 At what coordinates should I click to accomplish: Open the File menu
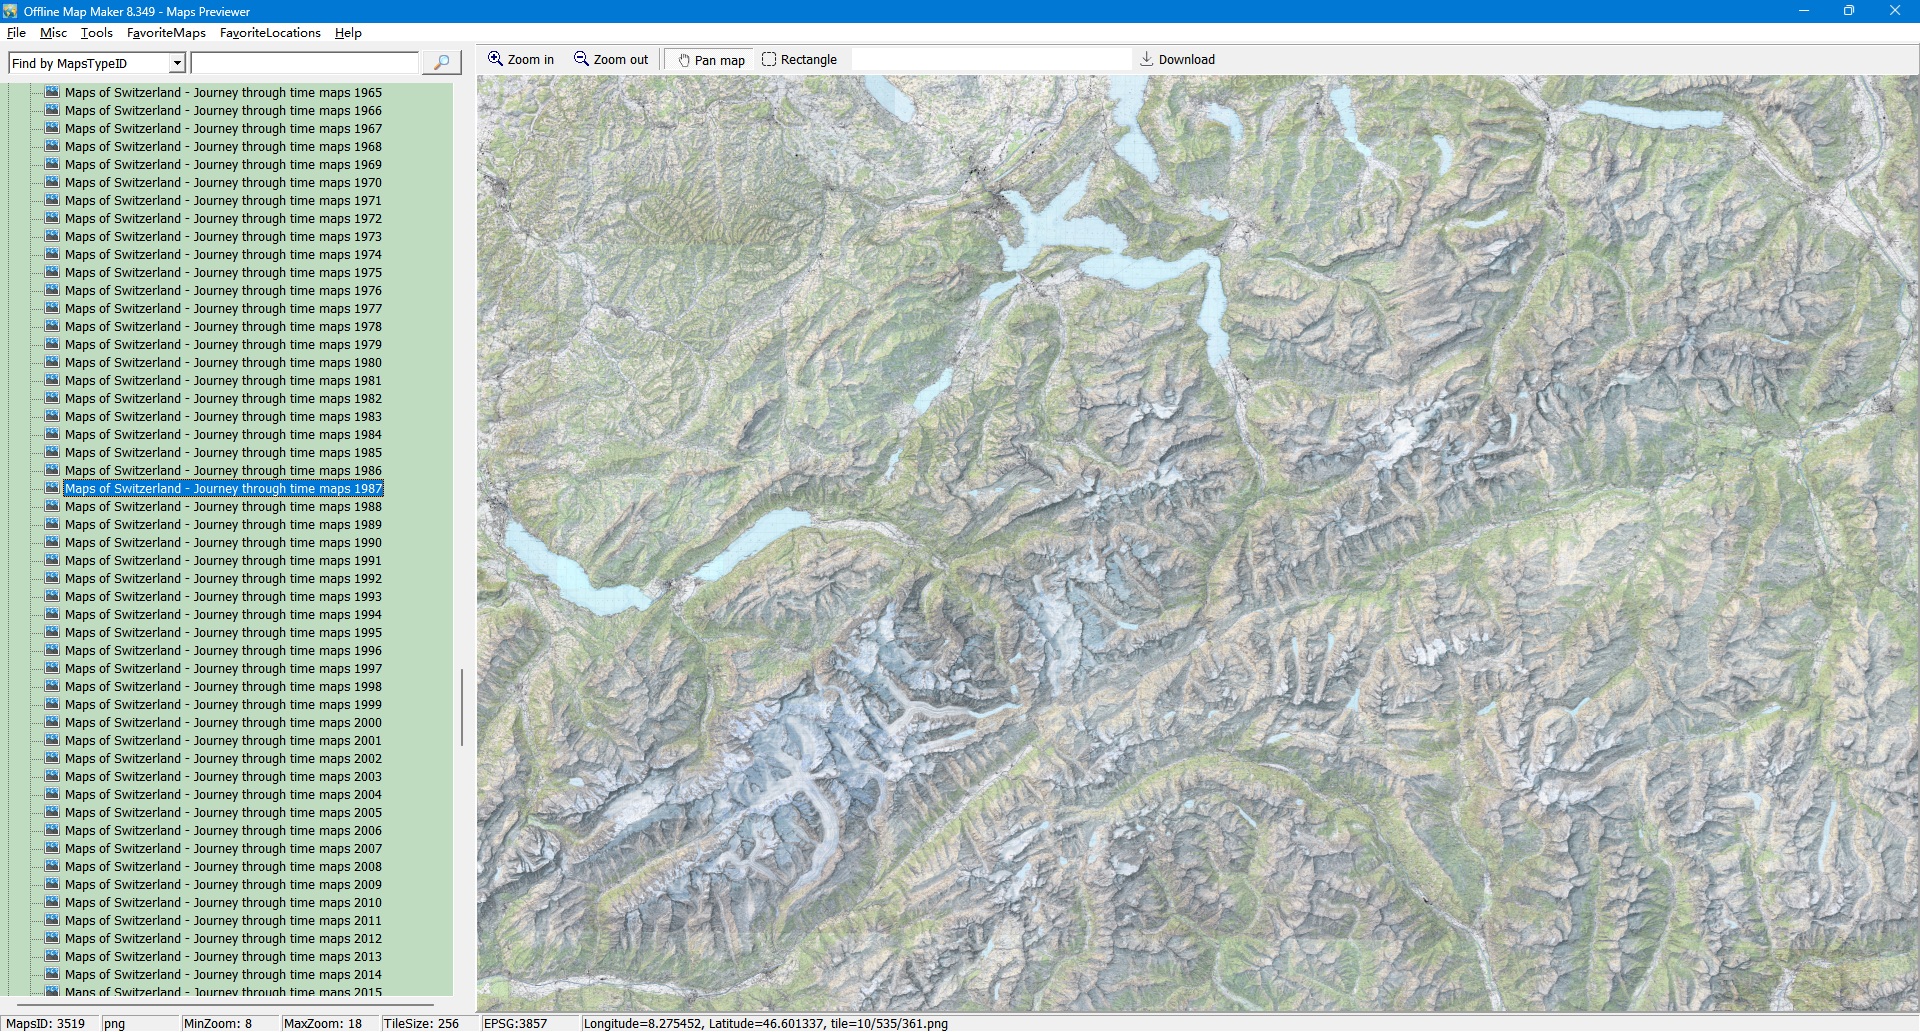click(x=16, y=33)
